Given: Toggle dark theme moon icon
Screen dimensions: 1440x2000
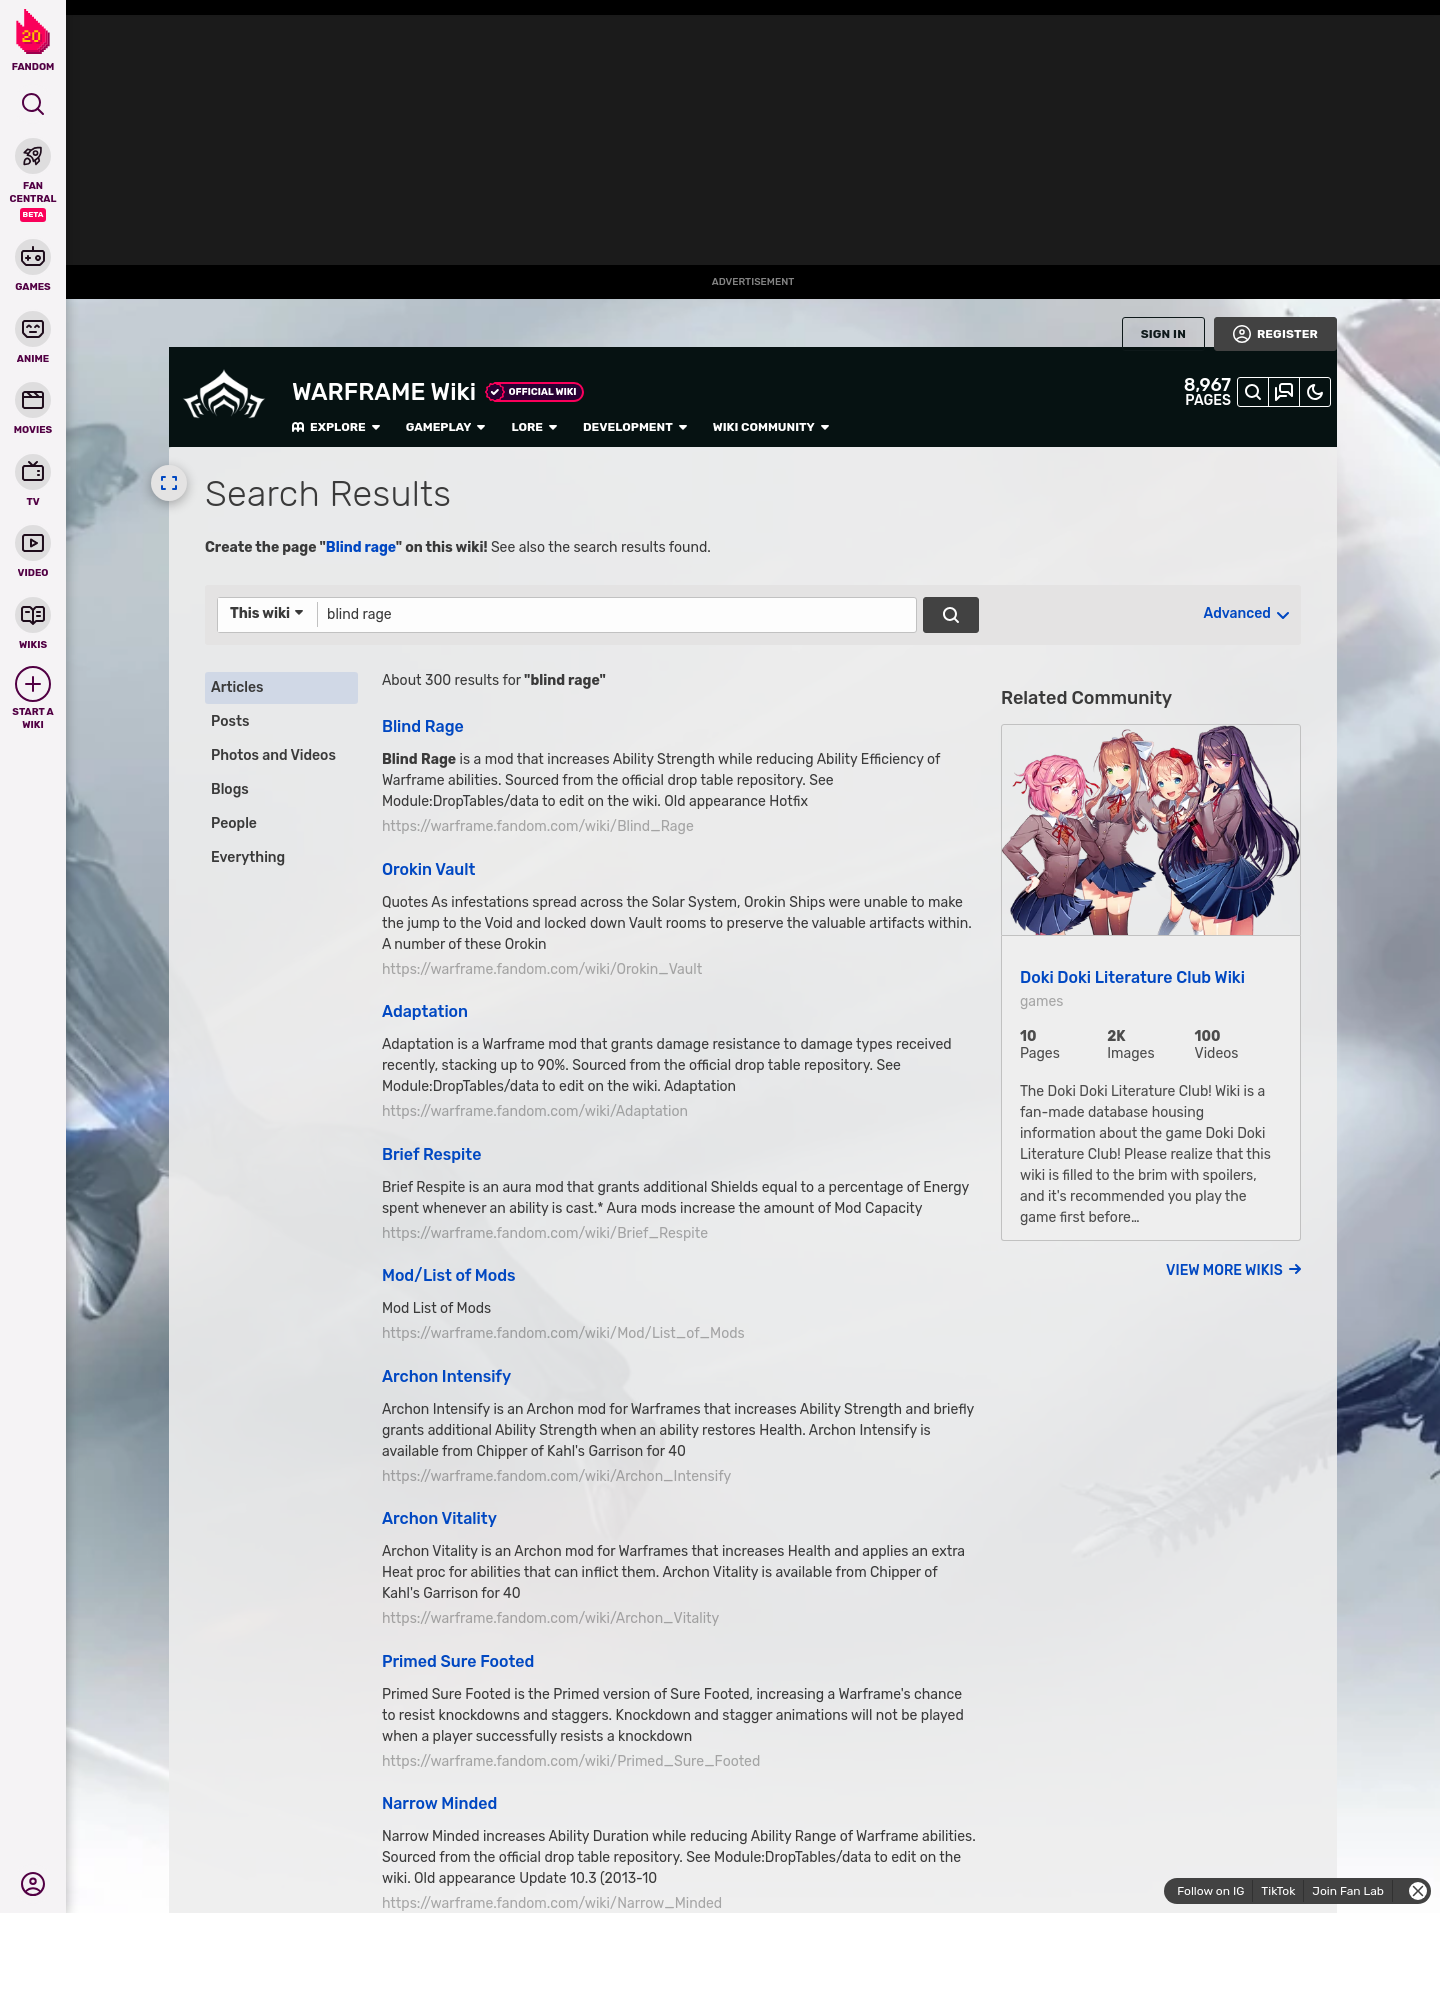Looking at the screenshot, I should [1315, 392].
